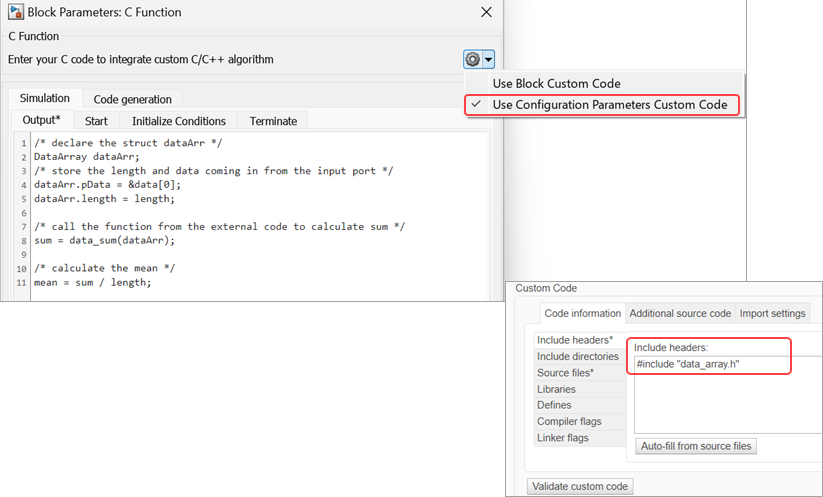The image size is (823, 497).
Task: Switch to Import settings tab
Action: [772, 314]
